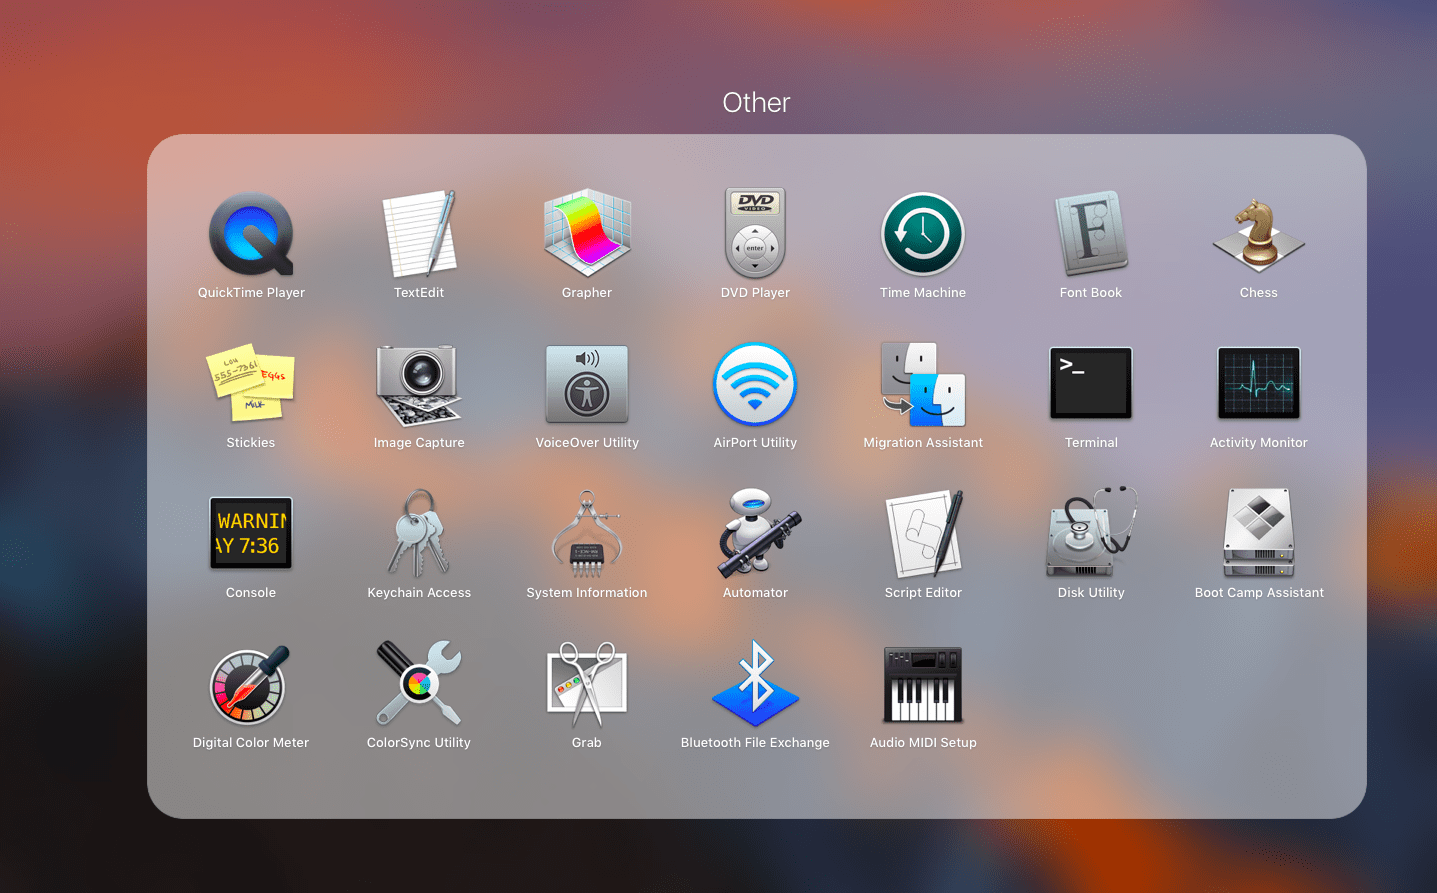Launch the Terminal app

pos(1091,384)
